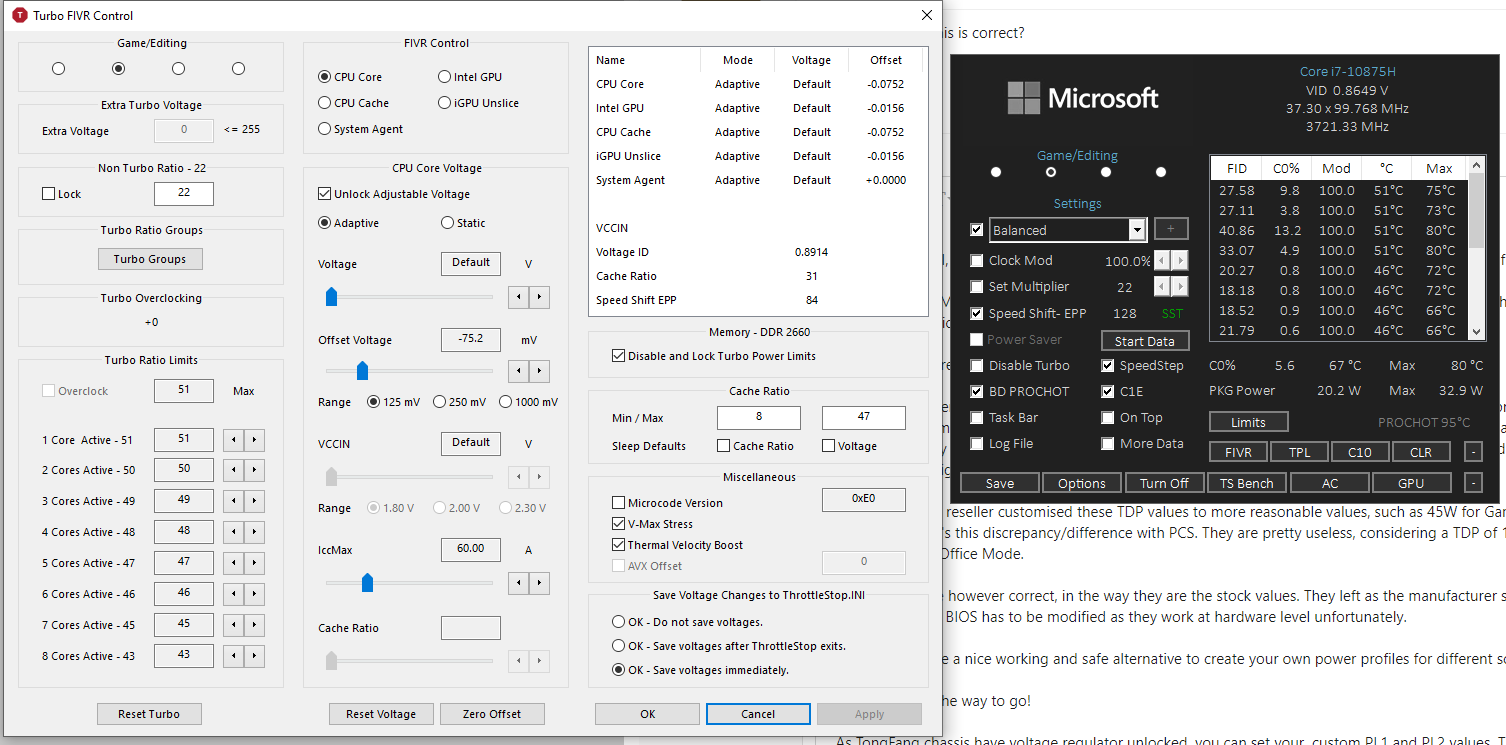Click Save button in ThrottleStop window
This screenshot has width=1506, height=745.
click(x=1000, y=483)
